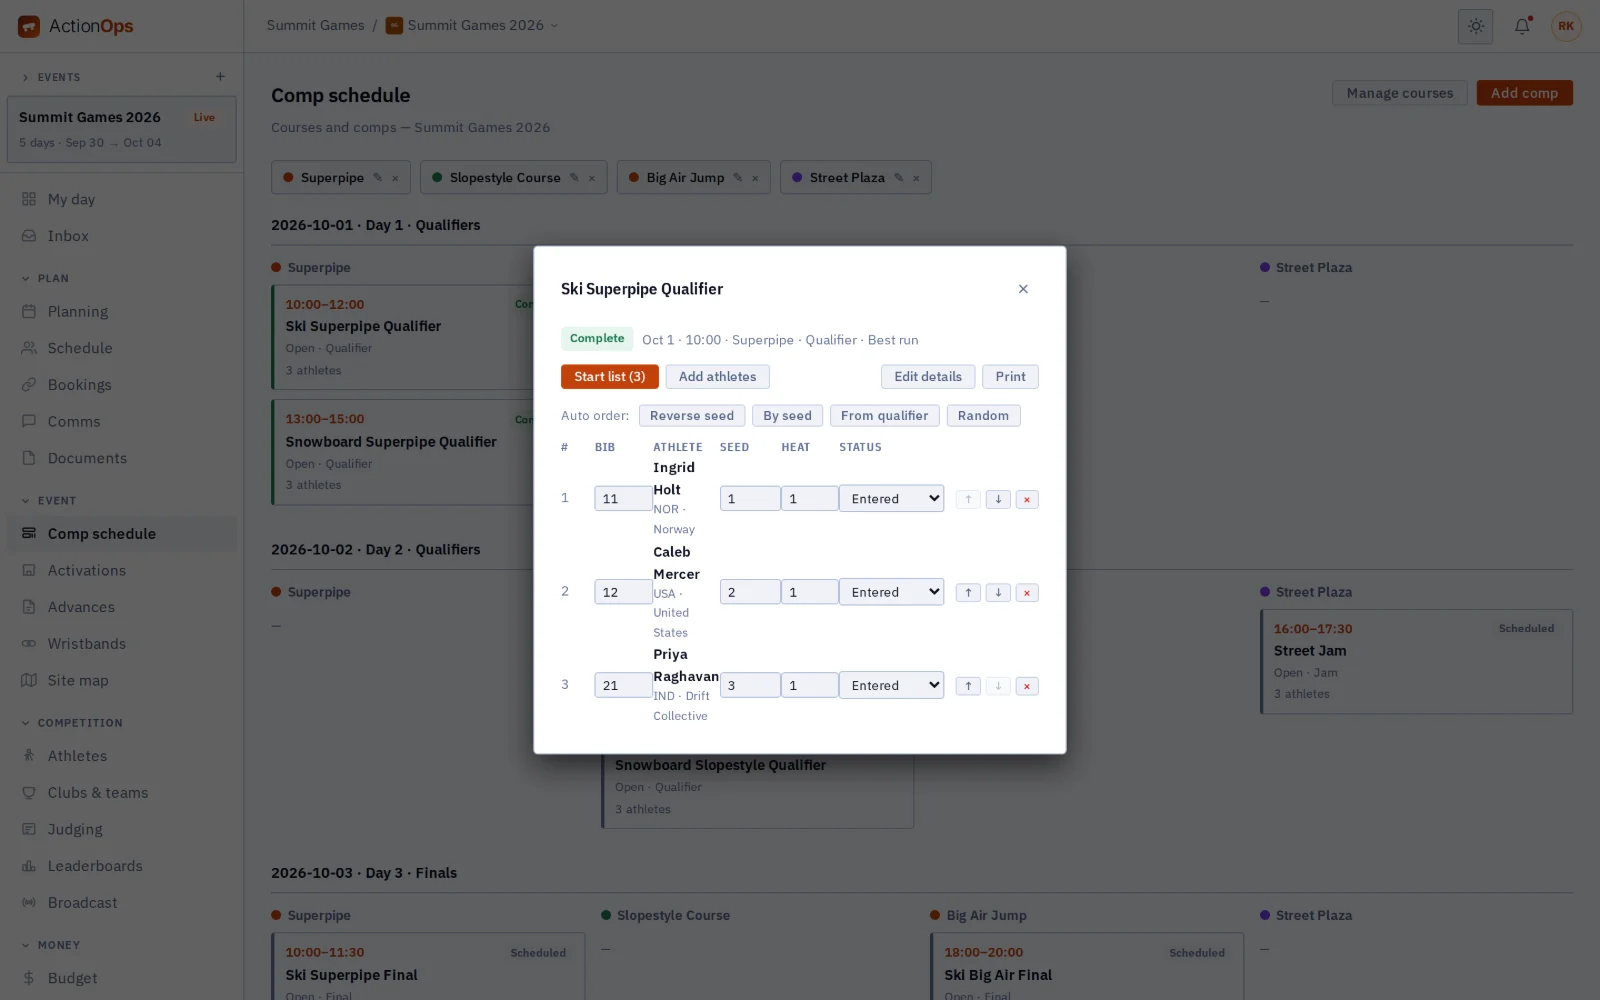Viewport: 1600px width, 1000px height.
Task: Move Caleb Mercer down in start list
Action: pos(998,592)
